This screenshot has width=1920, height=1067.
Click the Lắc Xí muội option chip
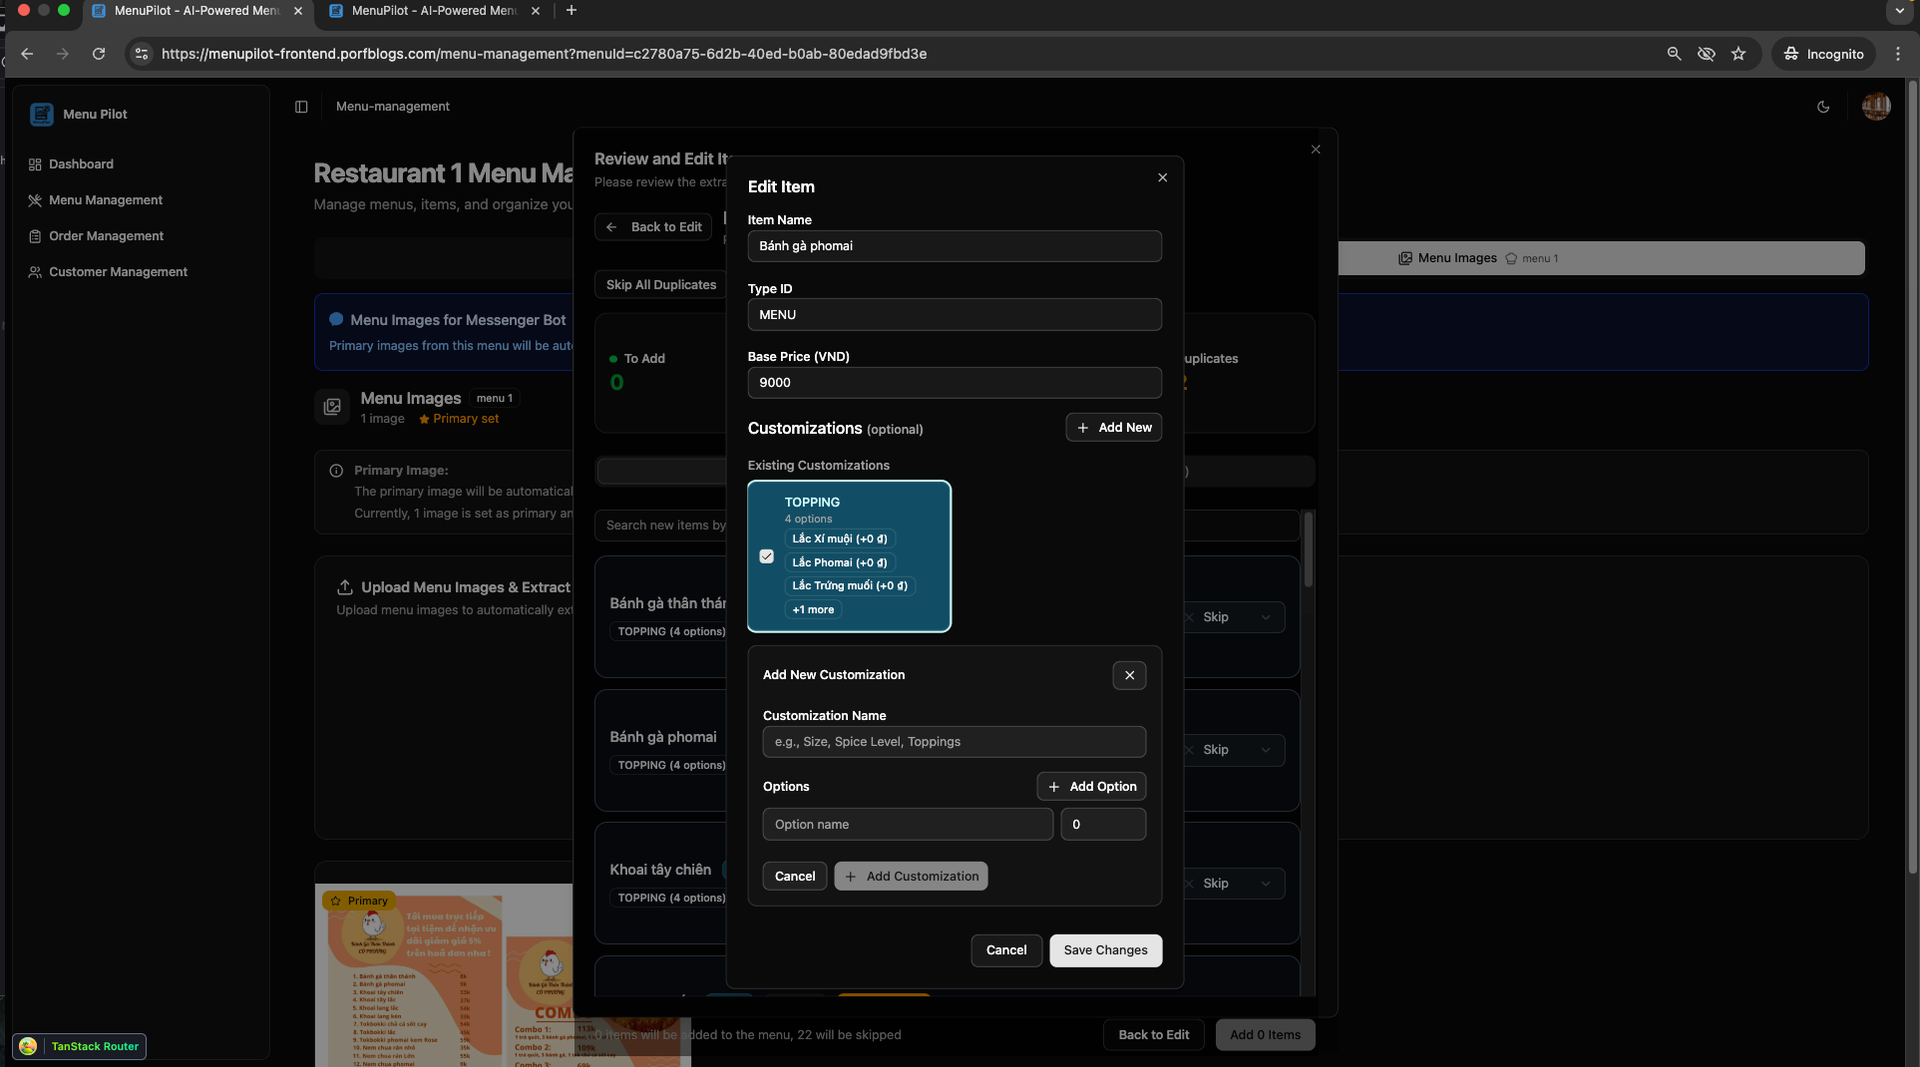tap(840, 539)
